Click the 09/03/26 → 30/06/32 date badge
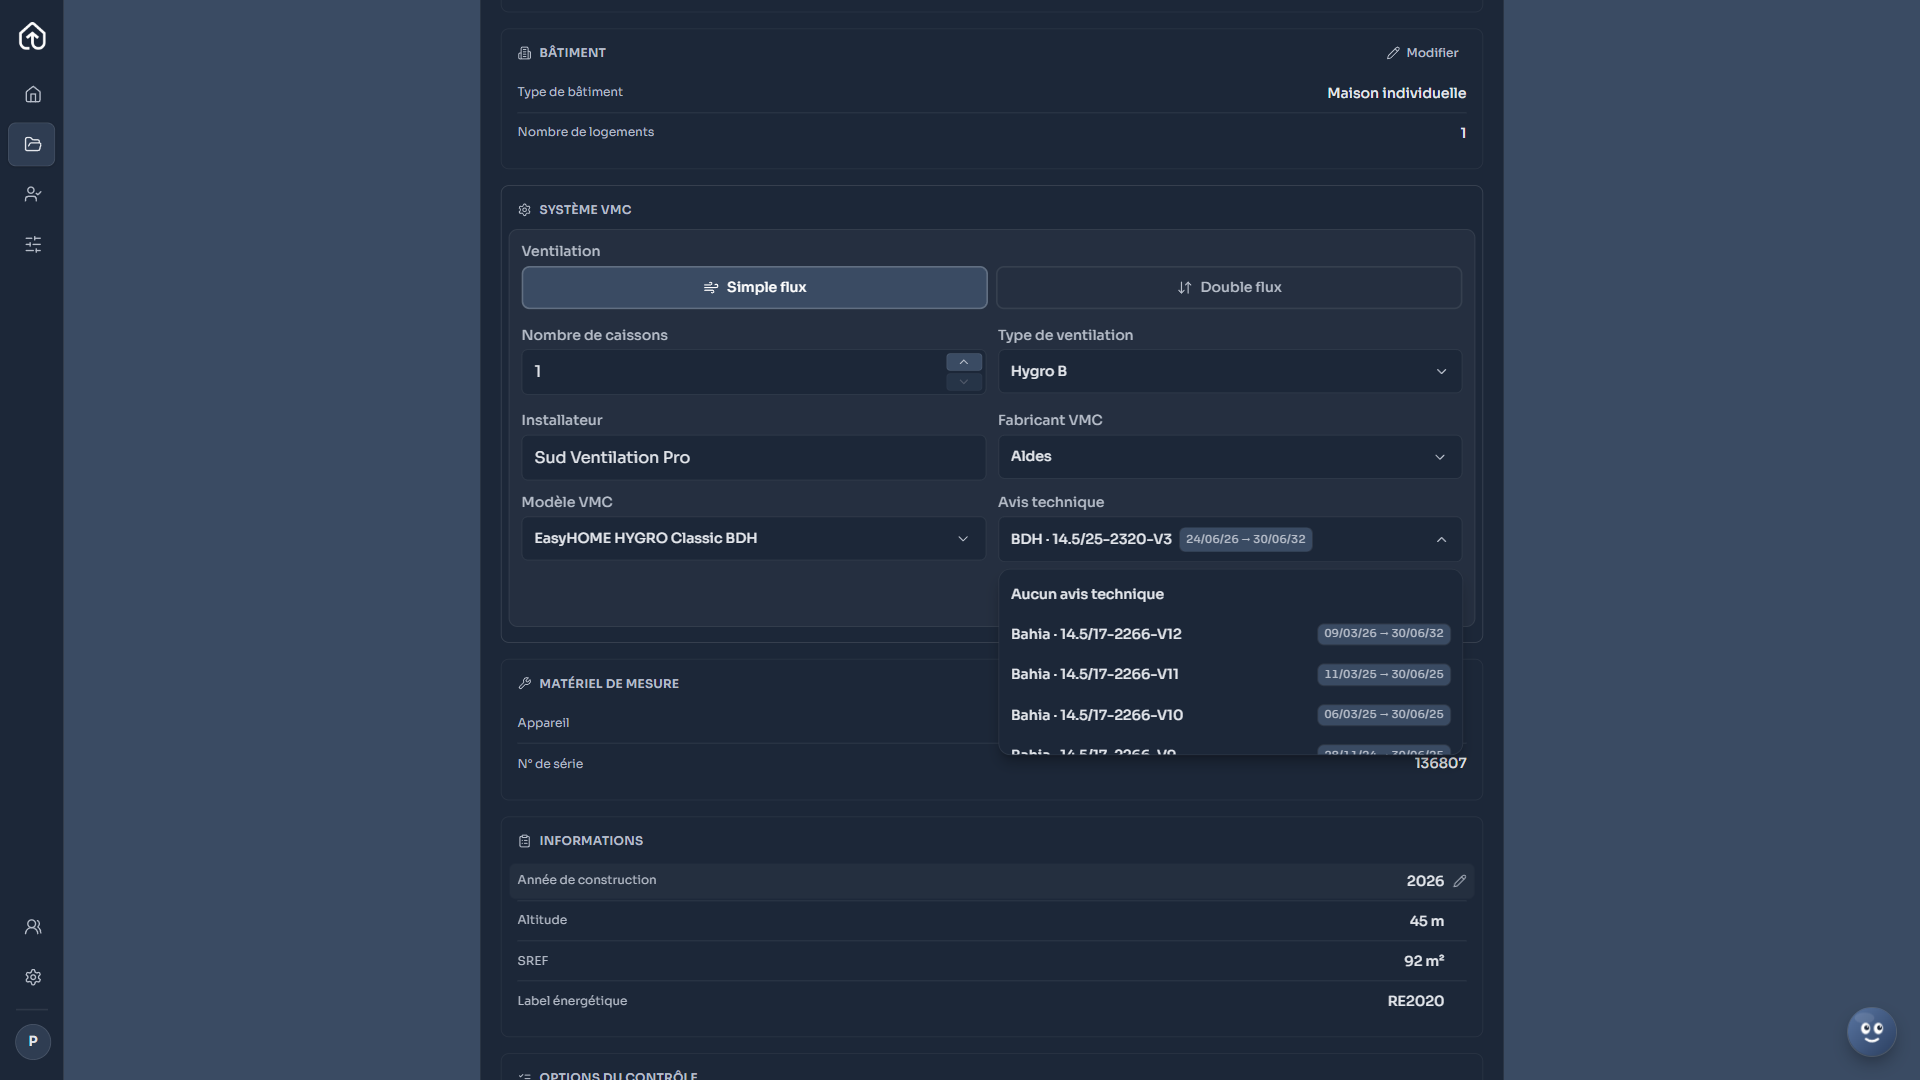 (x=1383, y=634)
